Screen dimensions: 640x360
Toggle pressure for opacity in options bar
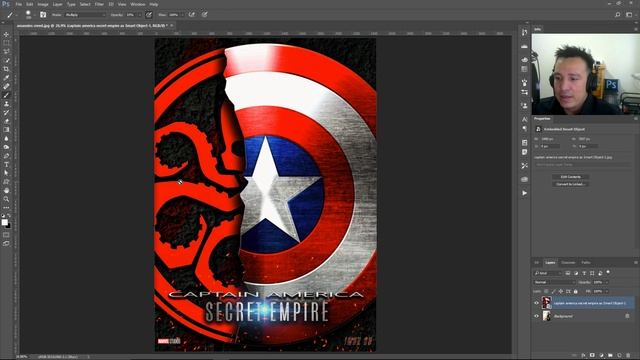[149, 15]
